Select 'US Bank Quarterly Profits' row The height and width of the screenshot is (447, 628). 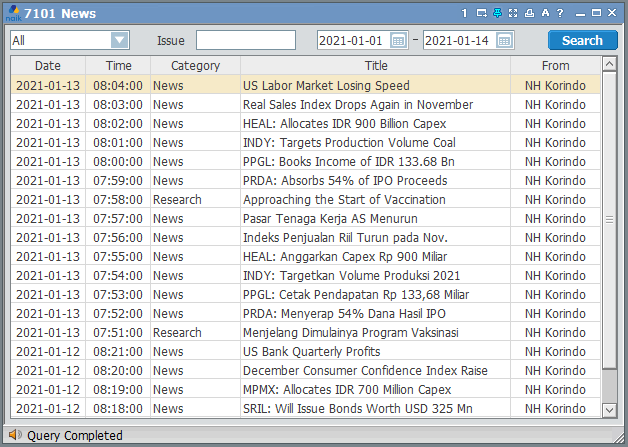[311, 352]
